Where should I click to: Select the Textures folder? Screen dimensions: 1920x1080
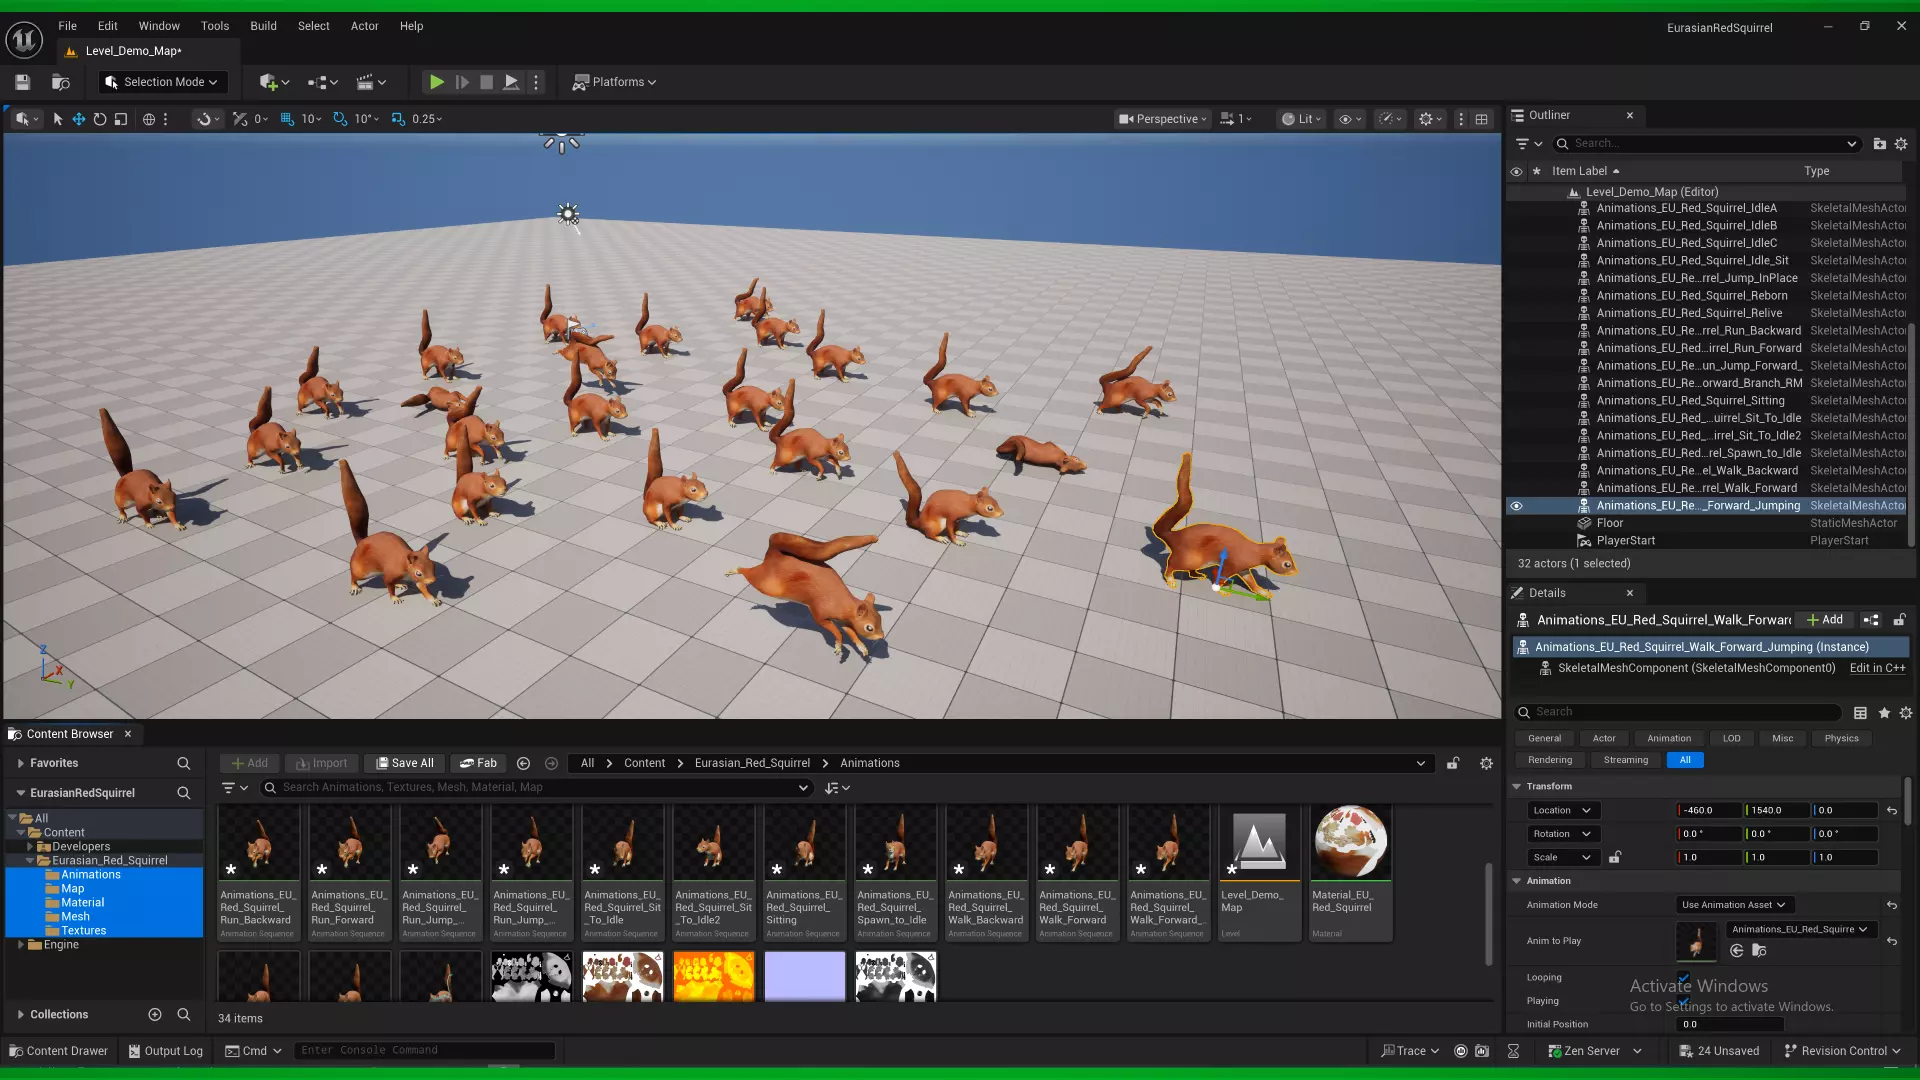pos(83,931)
